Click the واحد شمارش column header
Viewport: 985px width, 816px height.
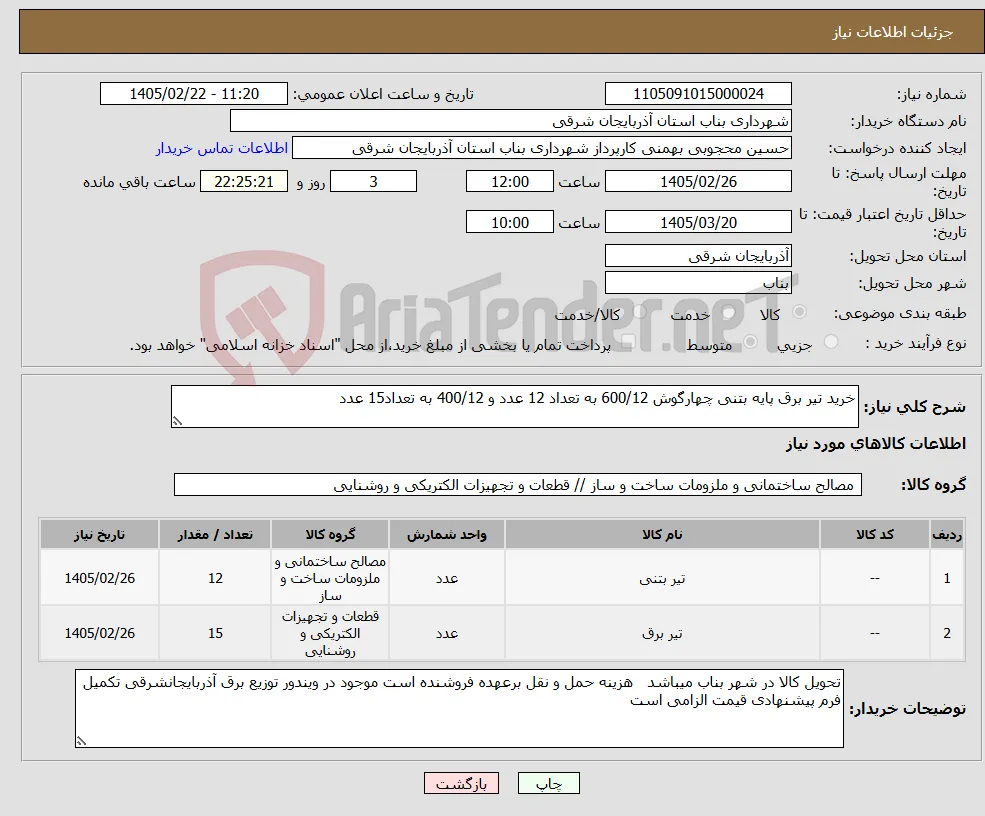447,534
